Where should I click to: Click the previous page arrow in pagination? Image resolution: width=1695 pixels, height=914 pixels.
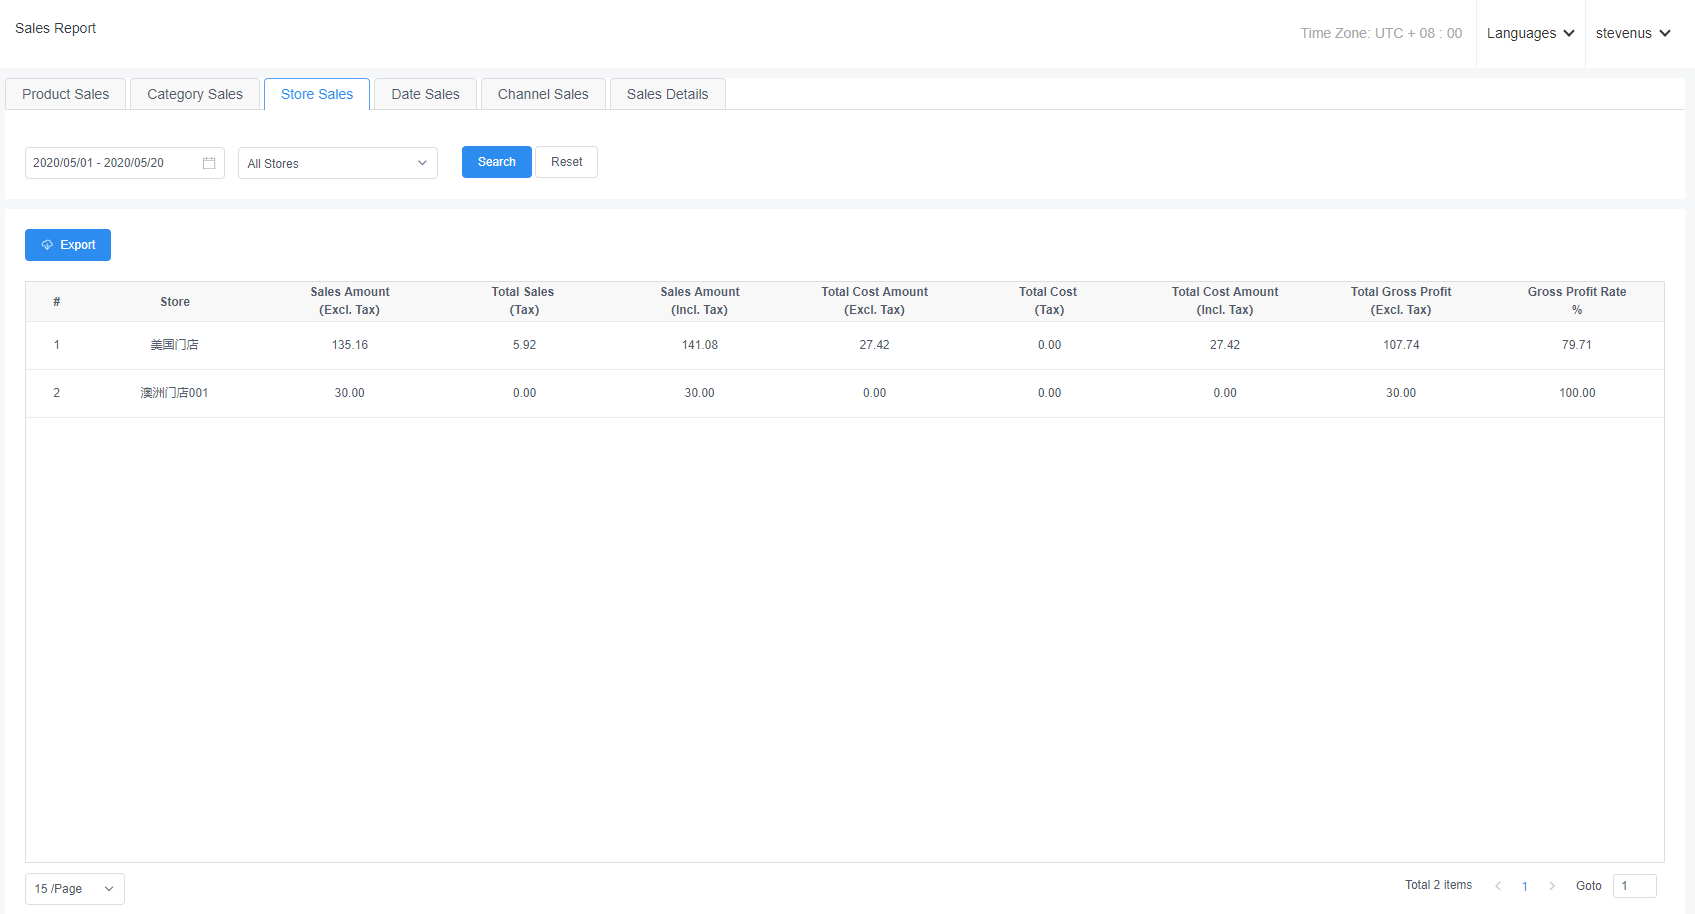click(1498, 886)
